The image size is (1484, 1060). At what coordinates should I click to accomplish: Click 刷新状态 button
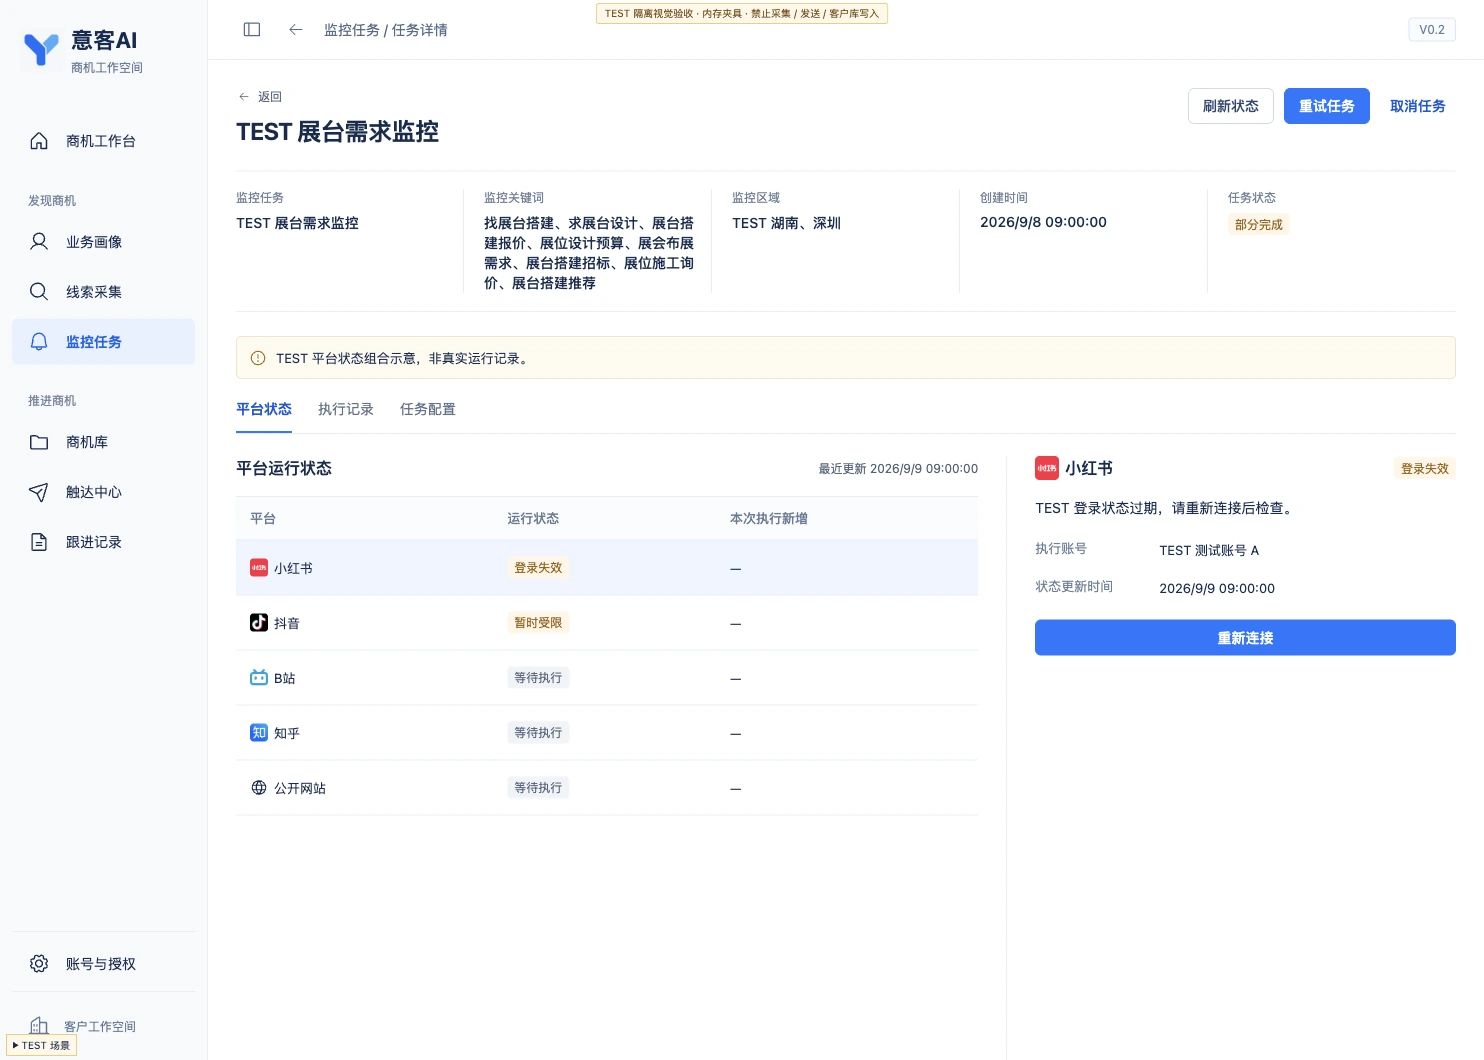[x=1231, y=106]
